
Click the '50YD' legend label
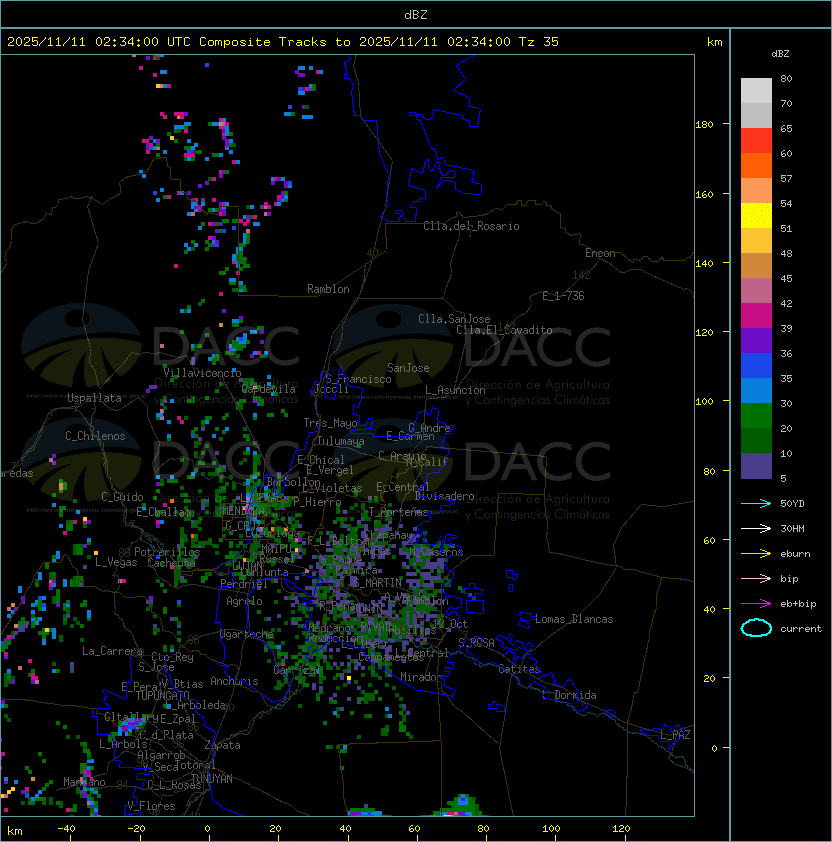792,503
